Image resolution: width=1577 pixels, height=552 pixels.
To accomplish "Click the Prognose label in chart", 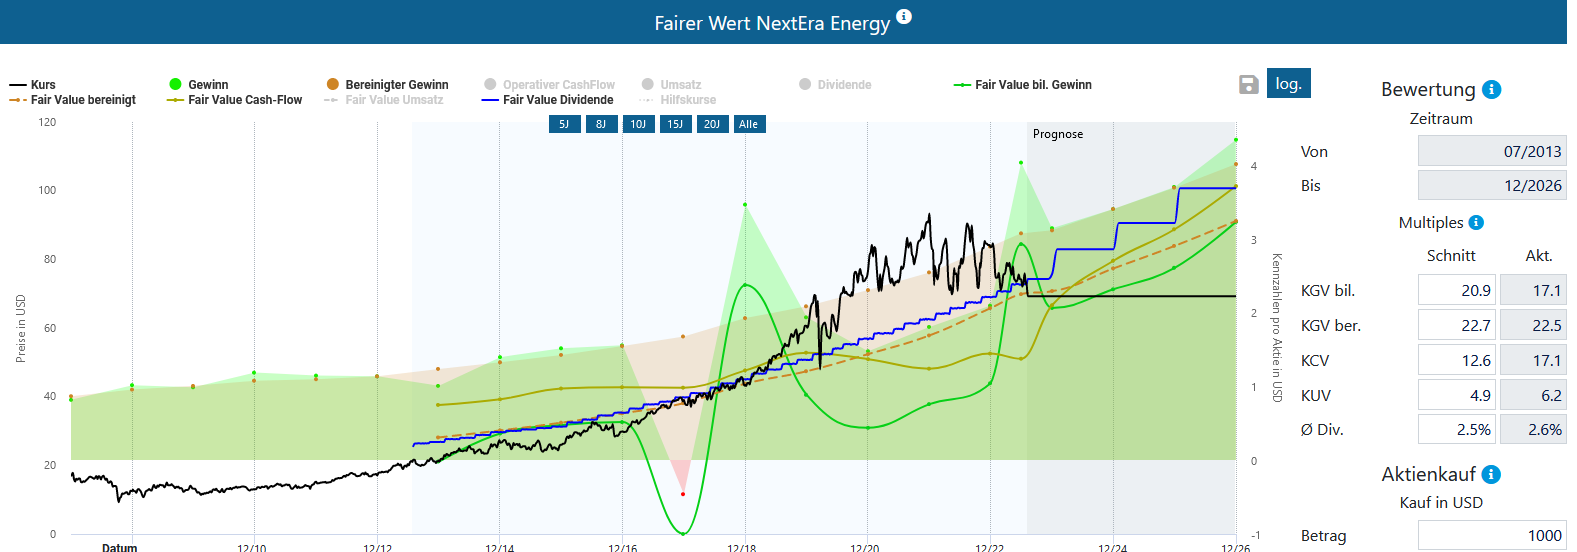I will pyautogui.click(x=1058, y=134).
